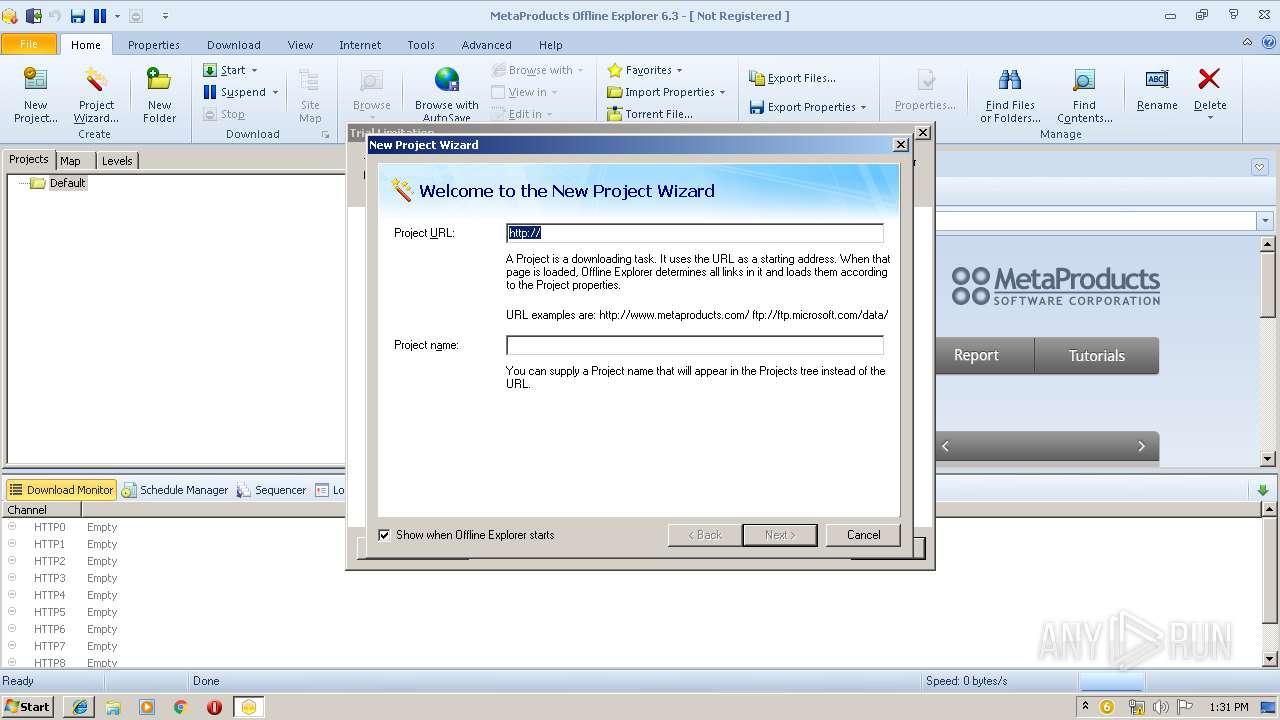Switch to the Properties ribbon tab

pyautogui.click(x=154, y=45)
